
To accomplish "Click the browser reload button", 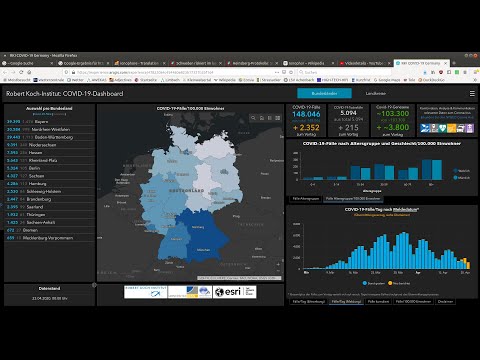I will coord(21,72).
